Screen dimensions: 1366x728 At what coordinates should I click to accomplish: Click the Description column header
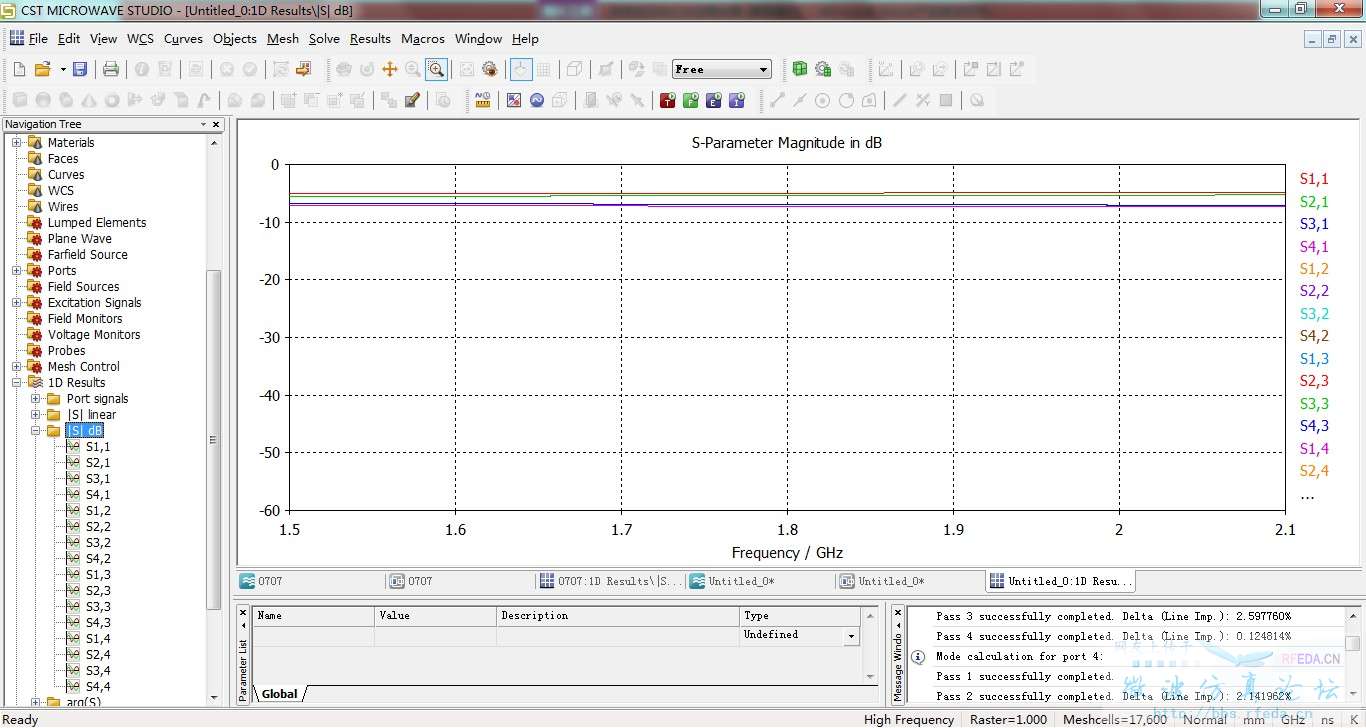(x=618, y=616)
